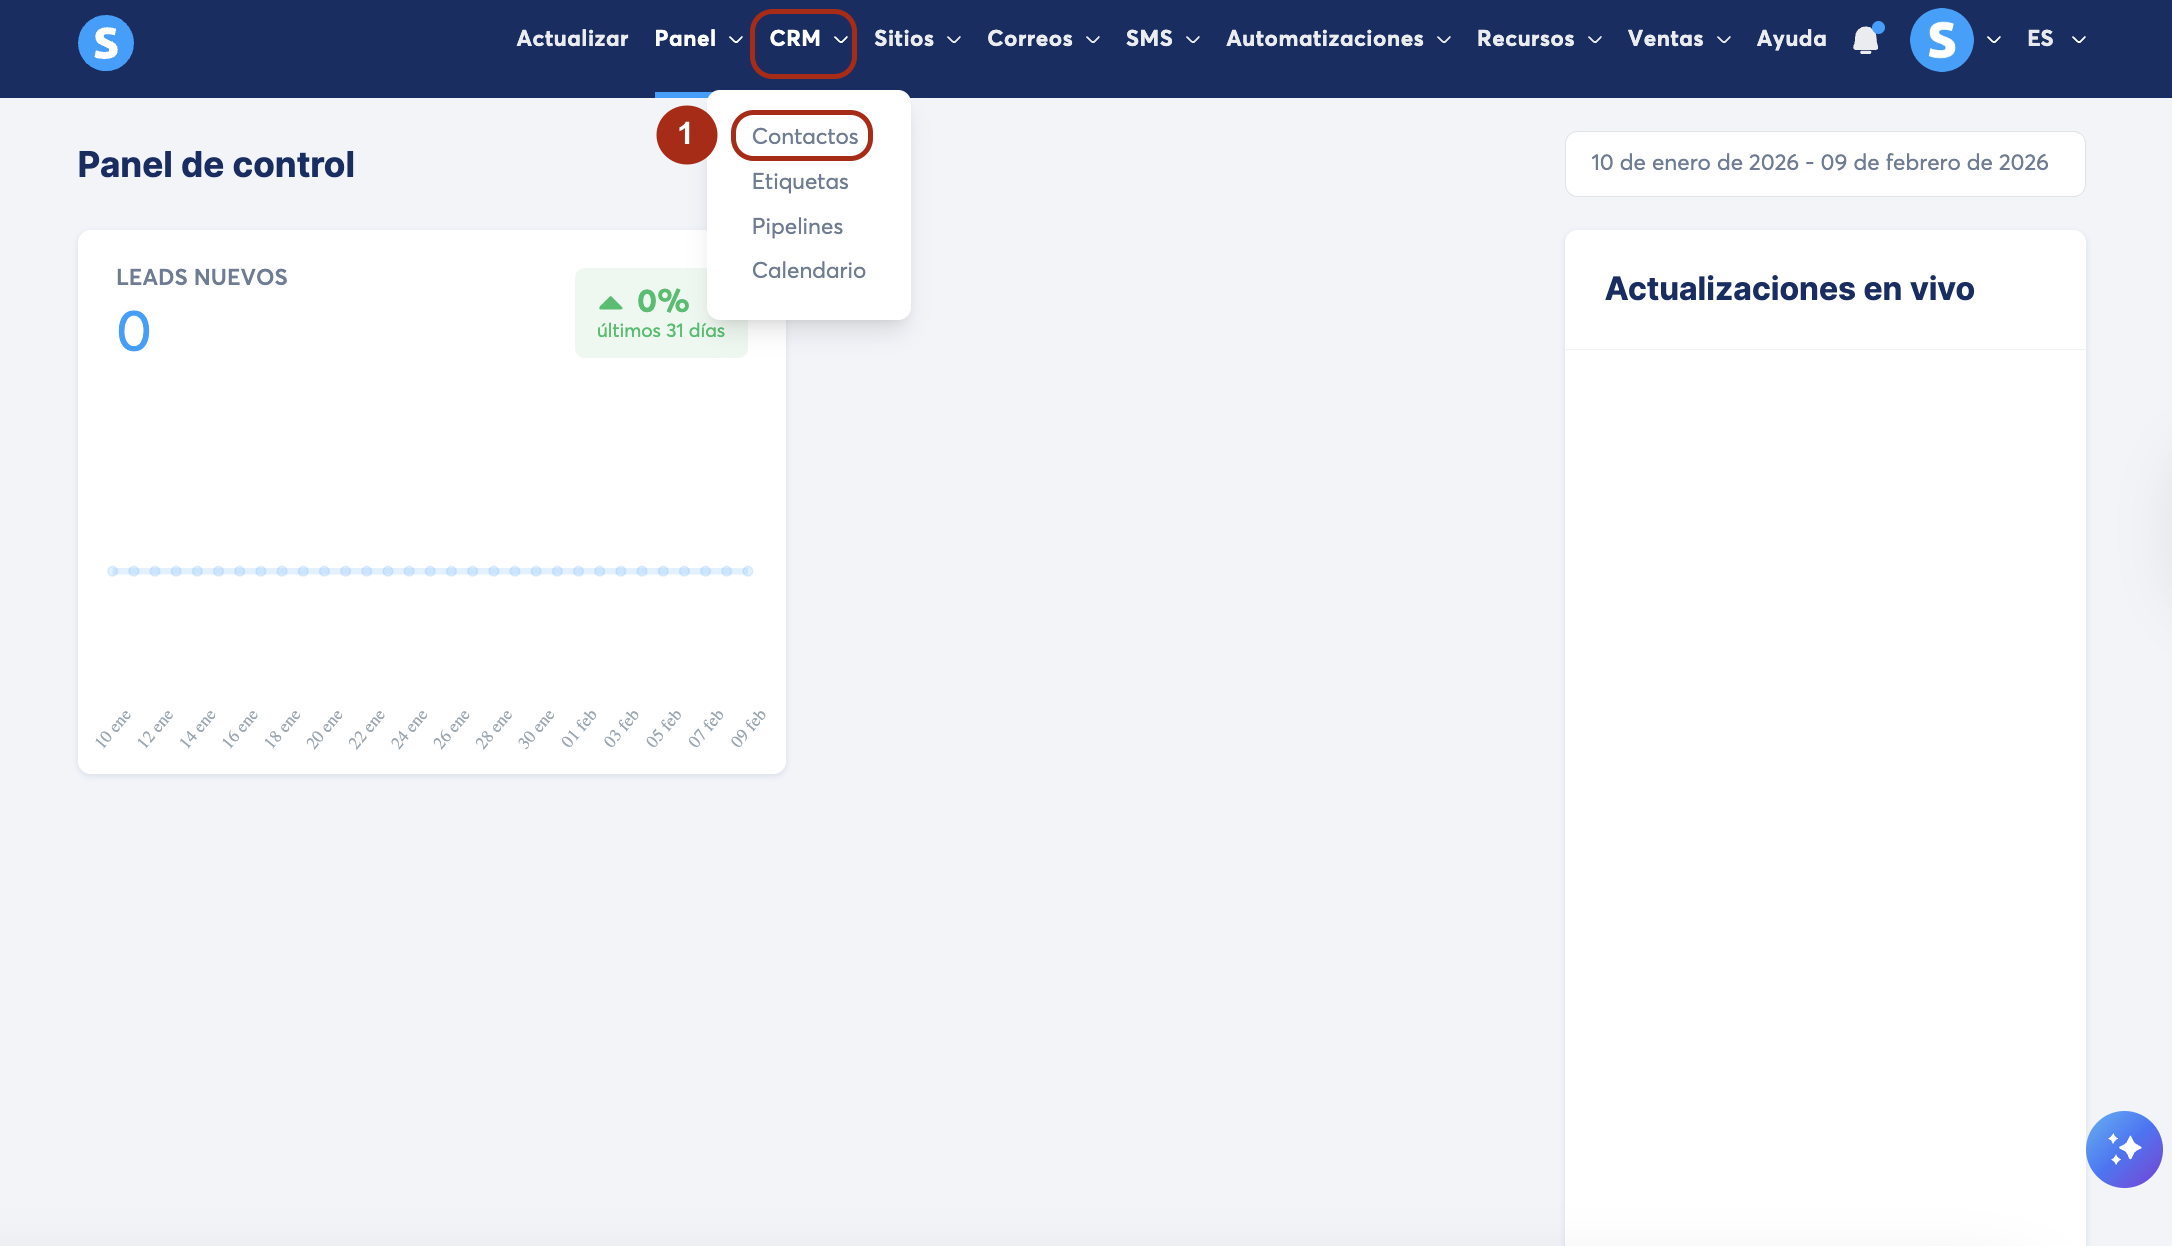Open the Automatizaciones dropdown
This screenshot has width=2172, height=1246.
tap(1337, 39)
